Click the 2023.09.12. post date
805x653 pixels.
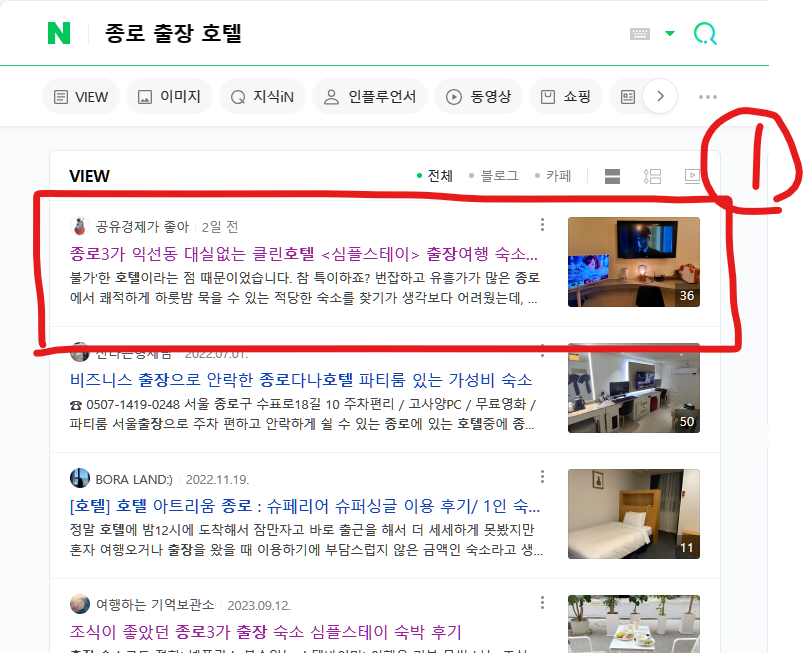tap(259, 606)
